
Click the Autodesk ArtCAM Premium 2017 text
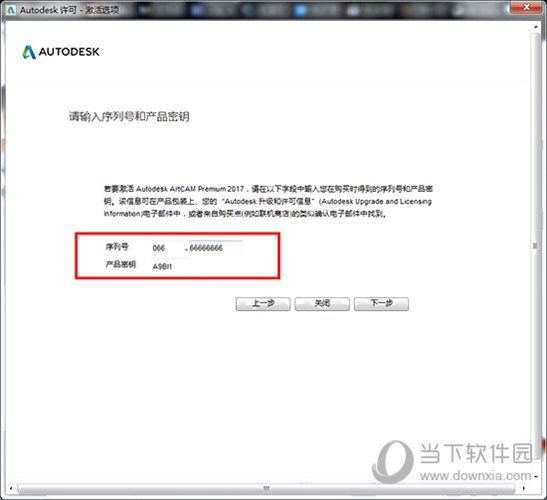coord(190,189)
